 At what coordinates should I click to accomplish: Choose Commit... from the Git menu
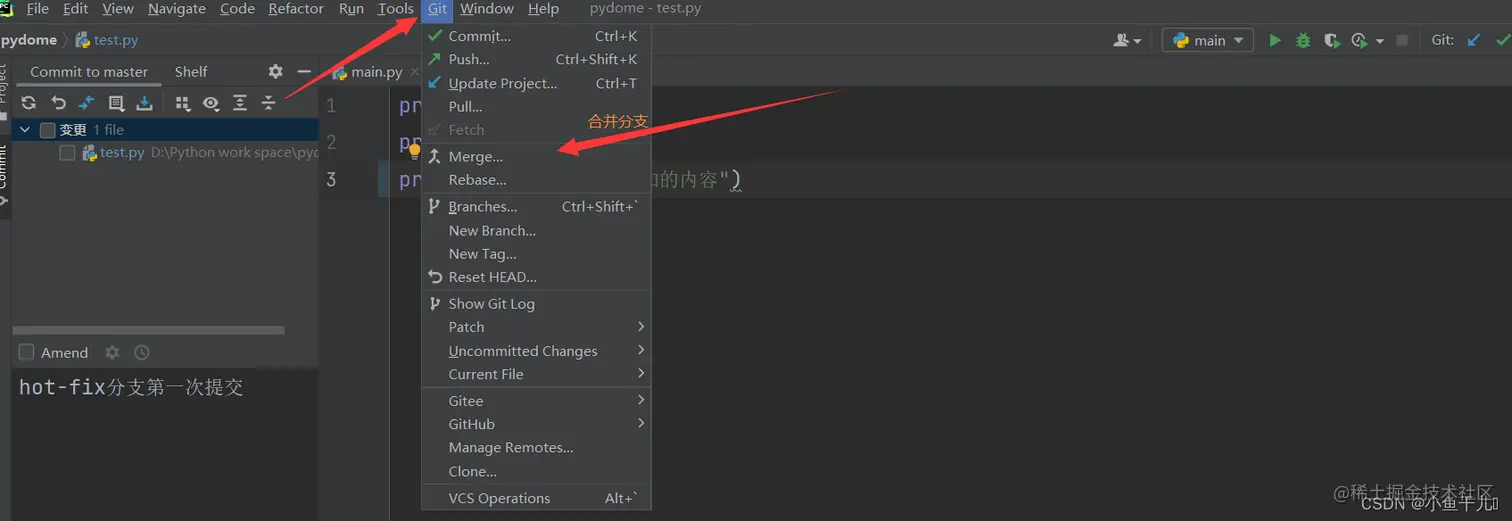tap(537, 36)
